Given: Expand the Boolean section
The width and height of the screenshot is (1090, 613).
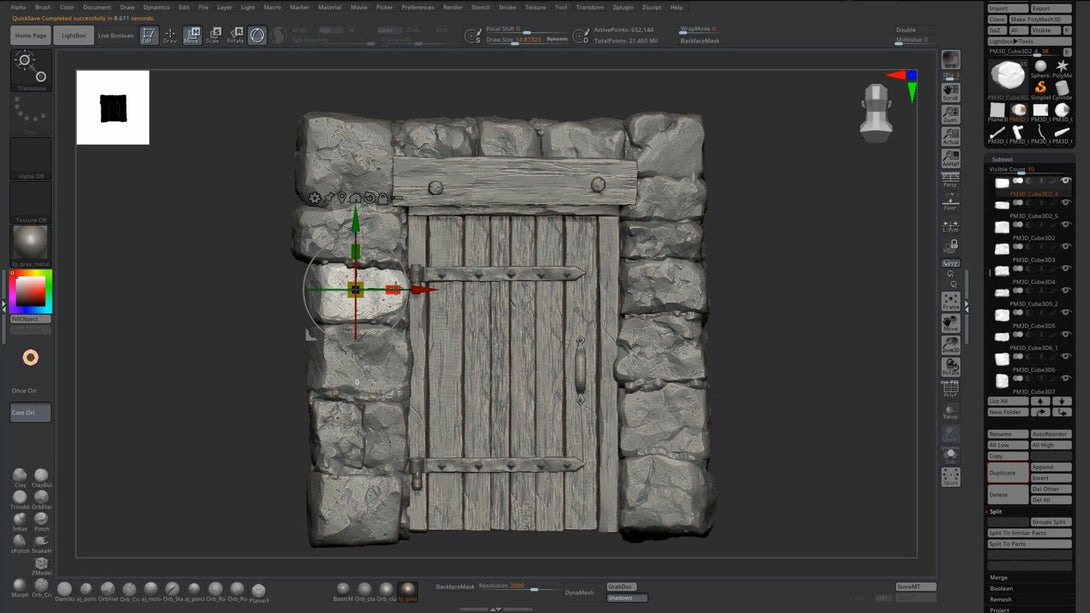Looking at the screenshot, I should point(1002,589).
